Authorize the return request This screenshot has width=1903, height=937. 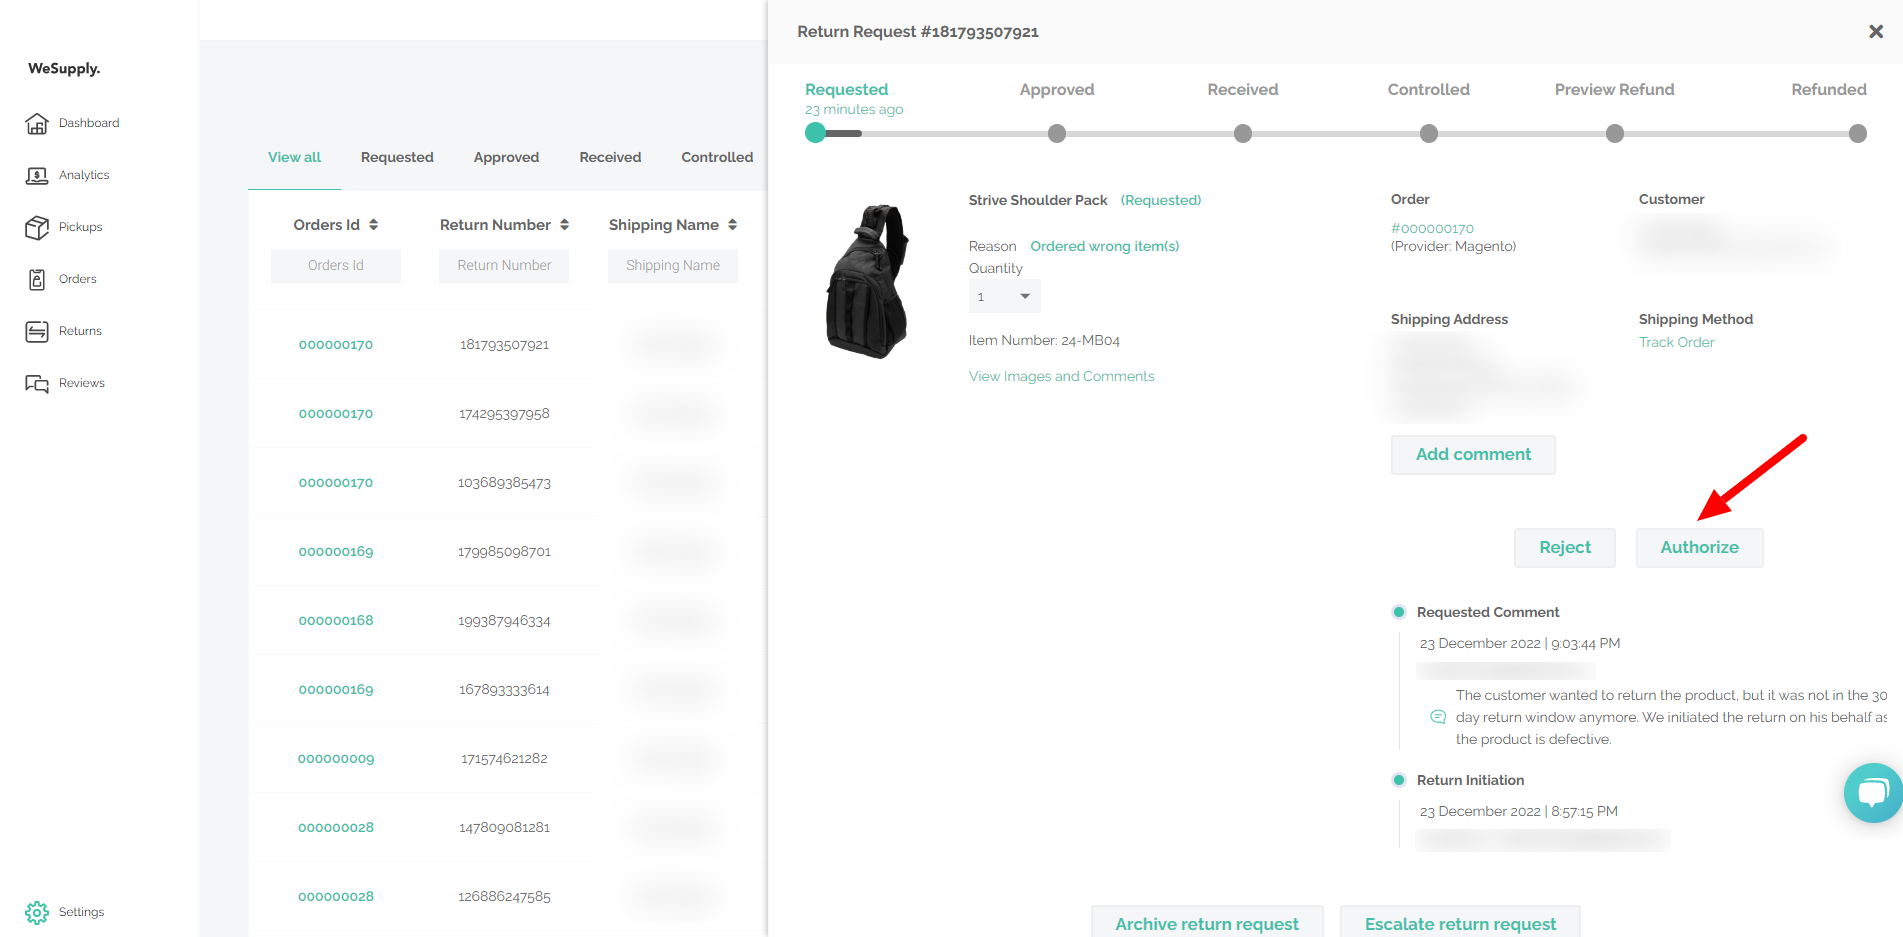pyautogui.click(x=1699, y=547)
